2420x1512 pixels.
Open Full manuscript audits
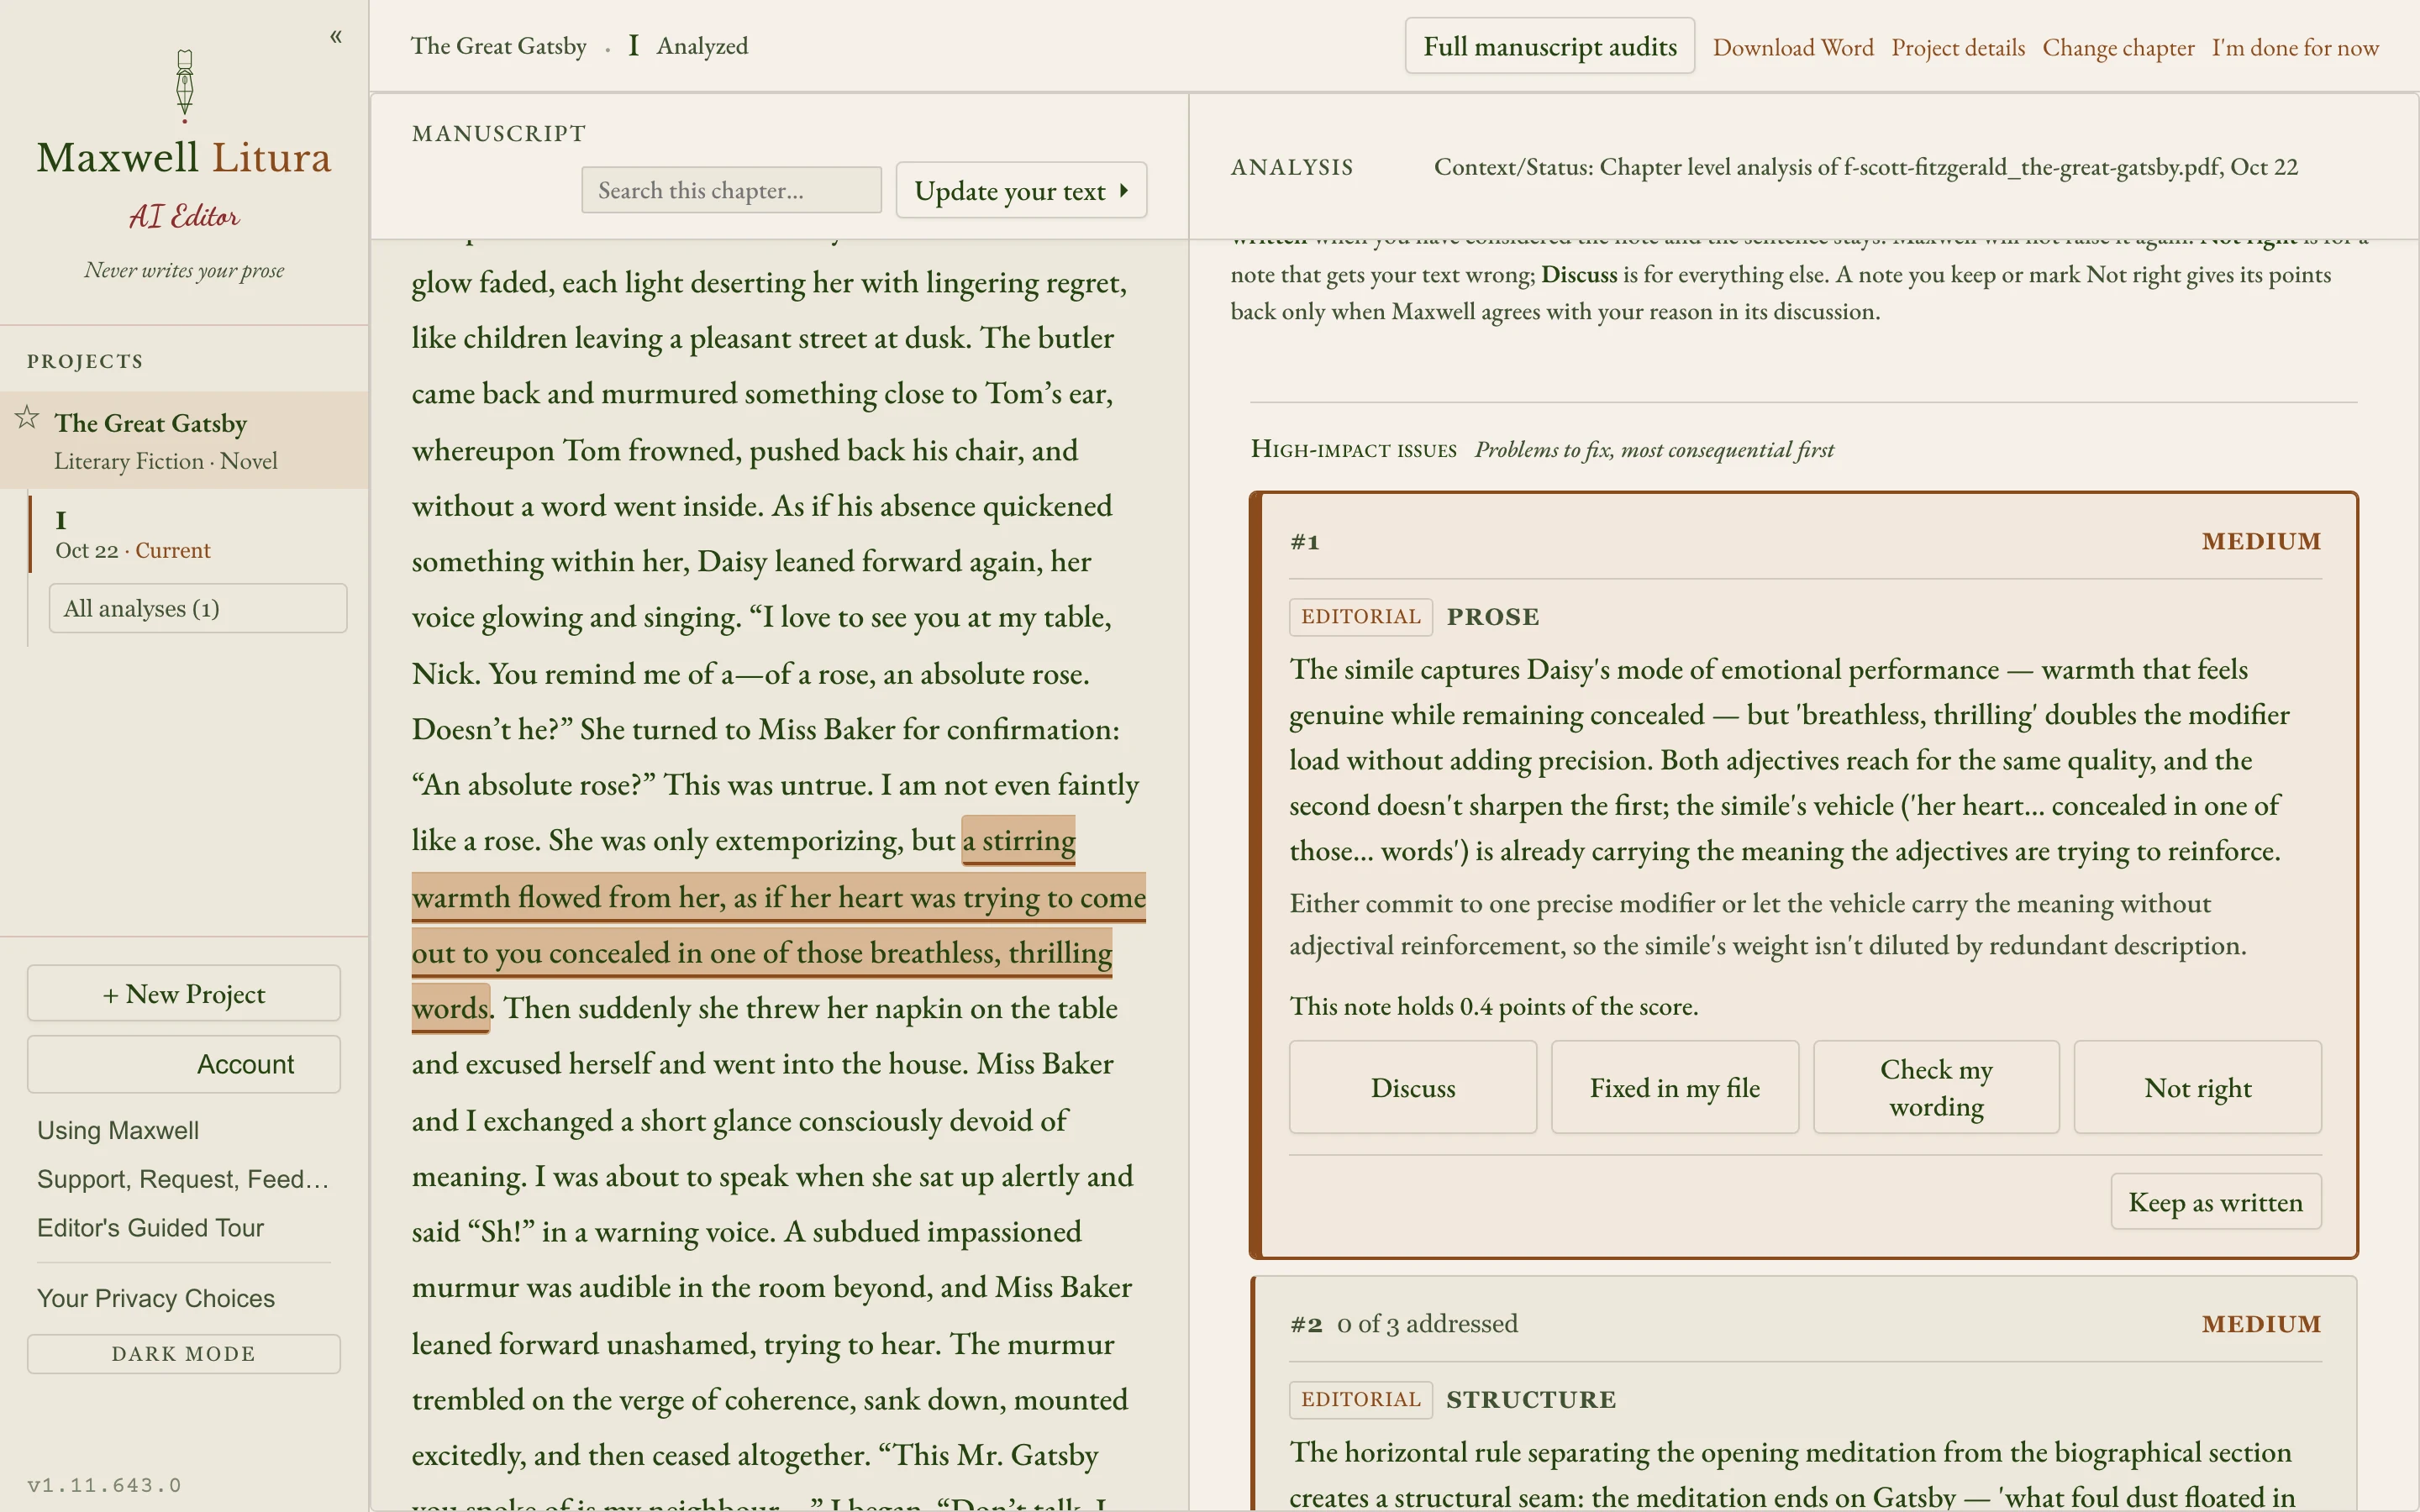[x=1550, y=46]
